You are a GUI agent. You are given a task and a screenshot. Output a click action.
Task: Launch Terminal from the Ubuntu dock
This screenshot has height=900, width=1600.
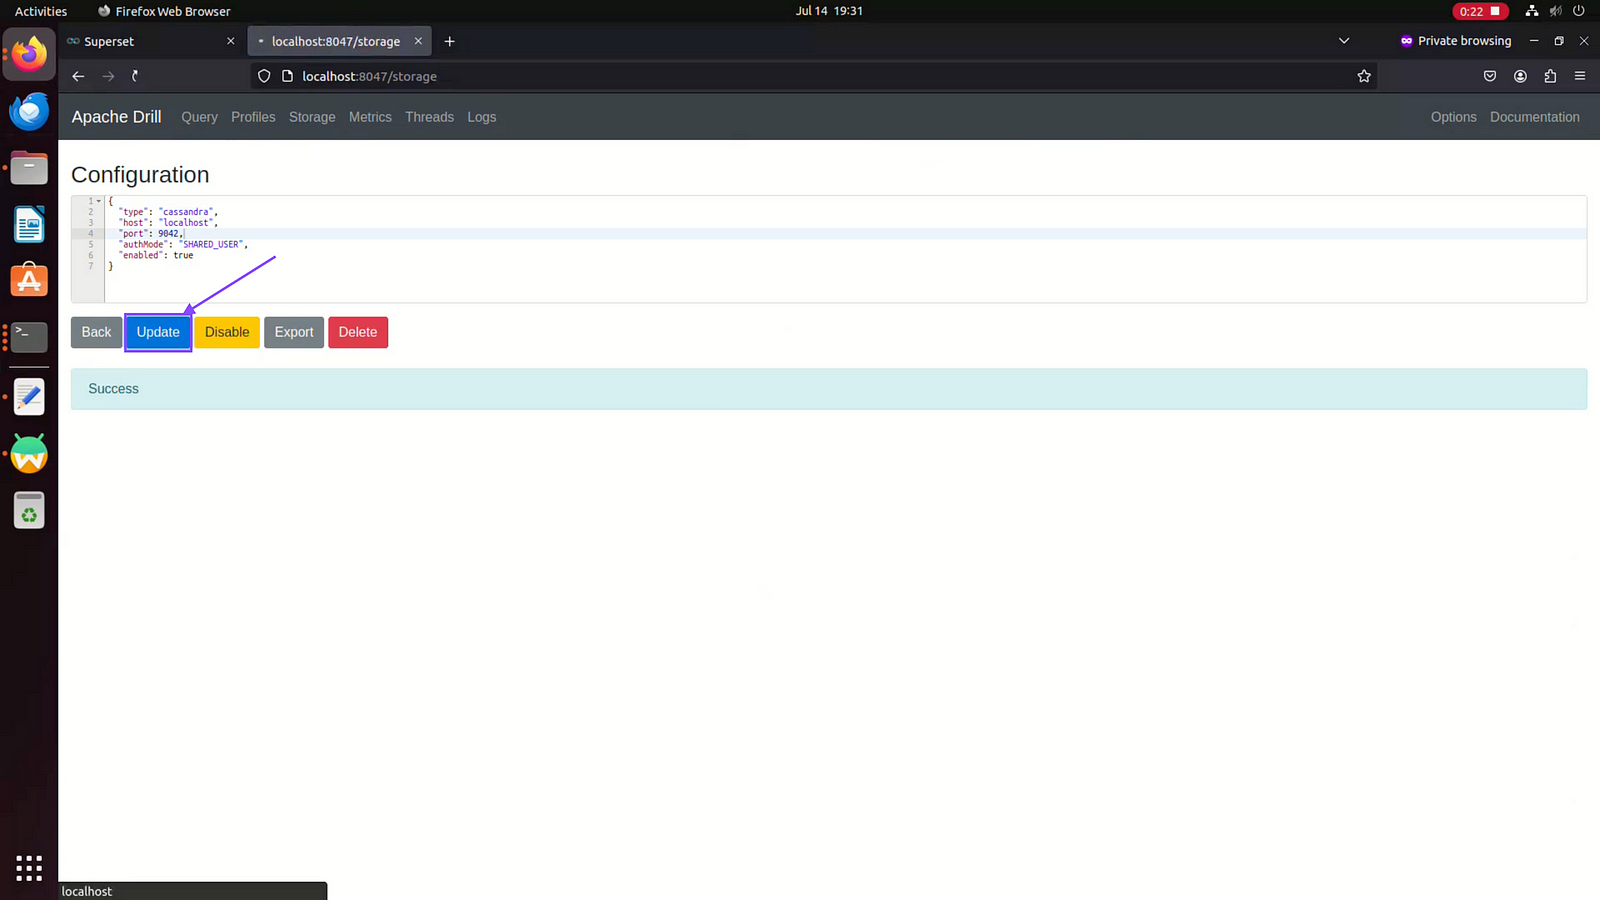(x=29, y=337)
